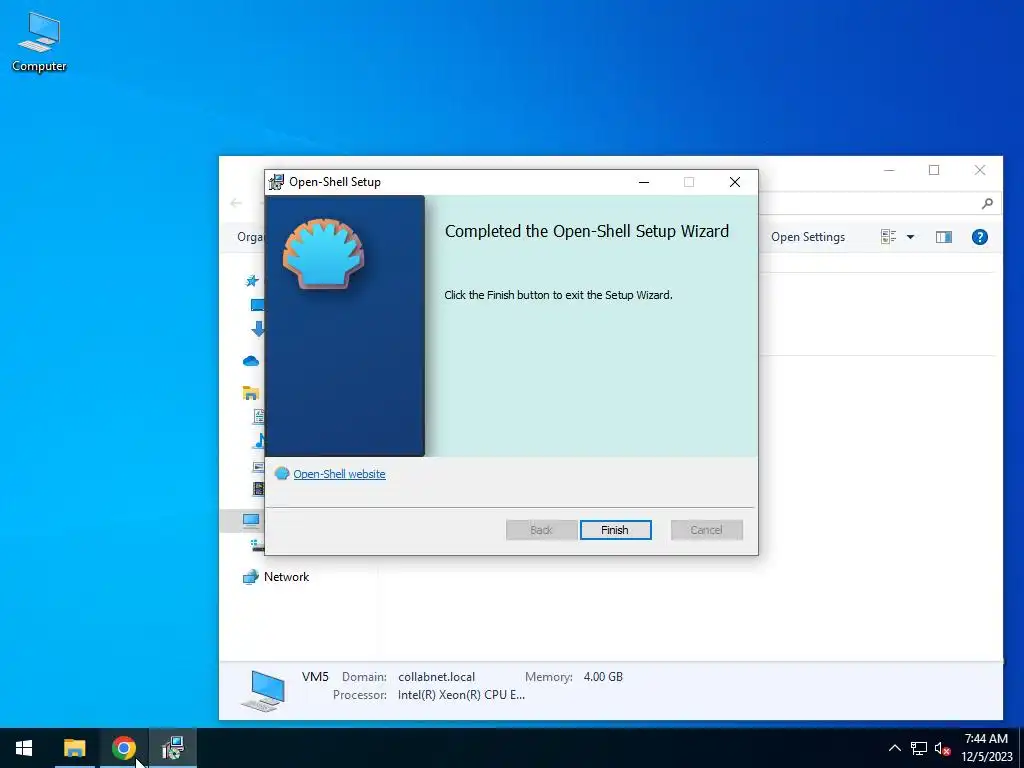Click the installer icon on the taskbar
The image size is (1024, 768).
[172, 748]
